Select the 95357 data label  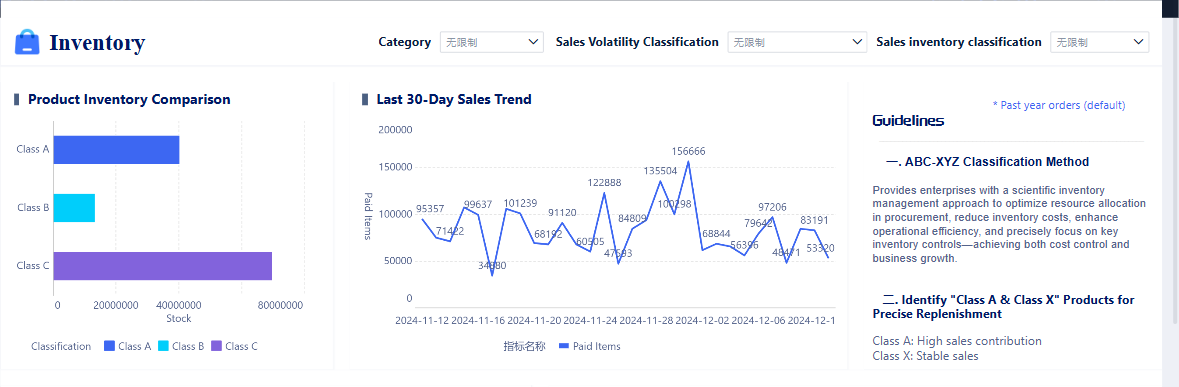430,208
